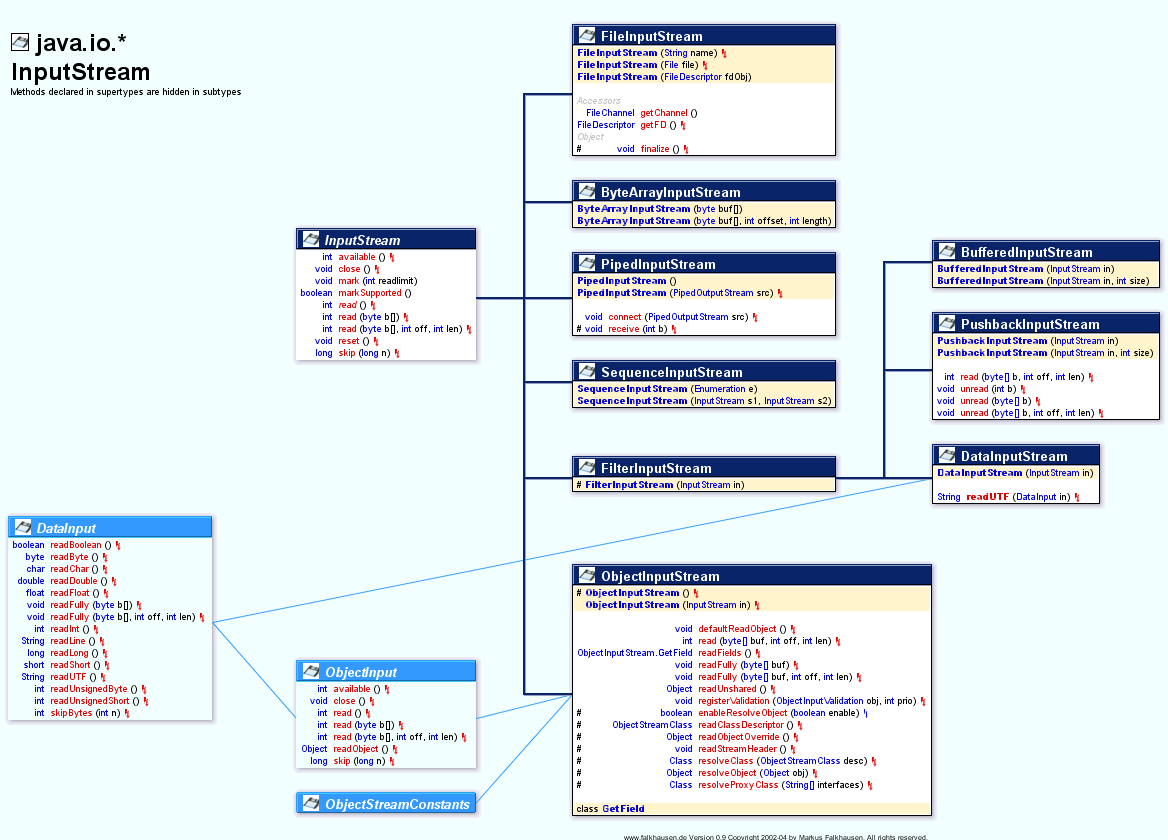Click the FilterInputStream class header icon
This screenshot has width=1168, height=840.
[x=586, y=467]
